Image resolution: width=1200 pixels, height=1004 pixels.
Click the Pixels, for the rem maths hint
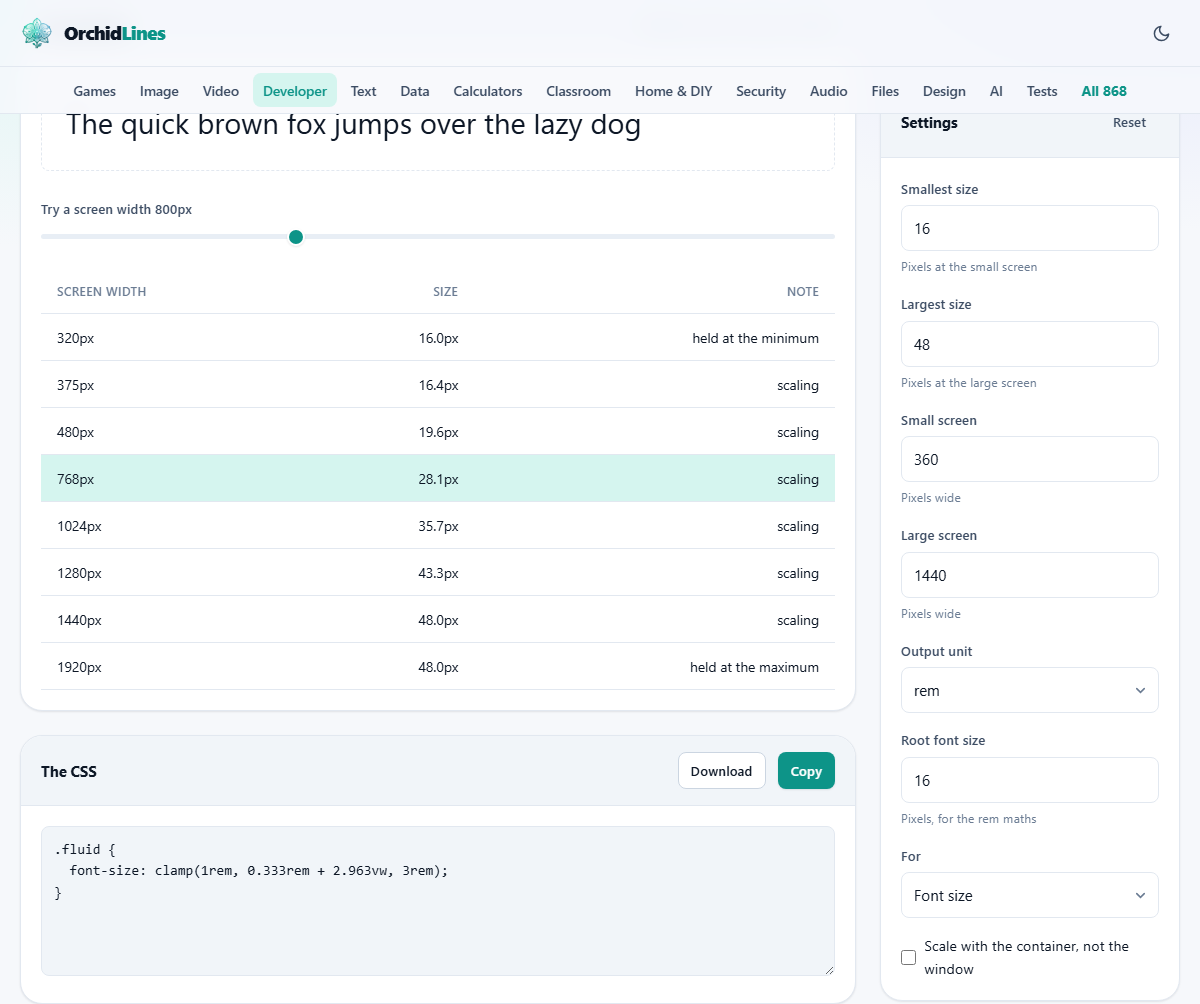(x=968, y=819)
